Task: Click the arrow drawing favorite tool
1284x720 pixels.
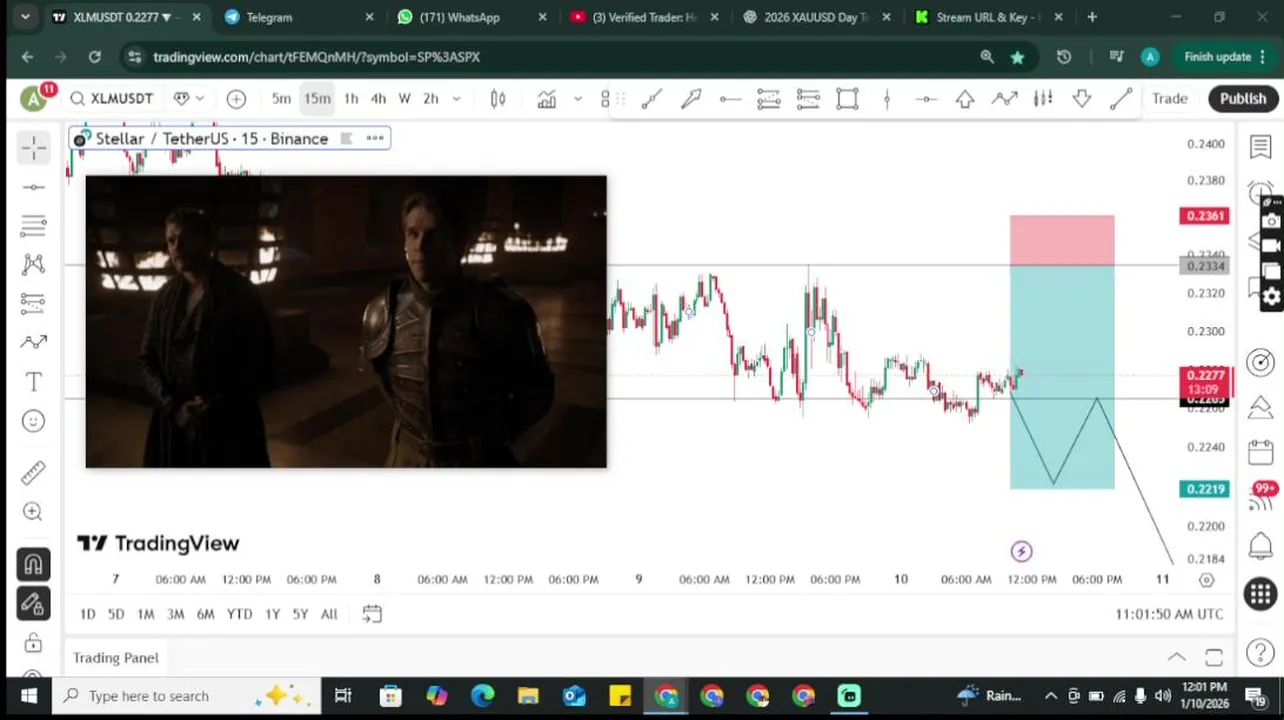Action: (691, 98)
